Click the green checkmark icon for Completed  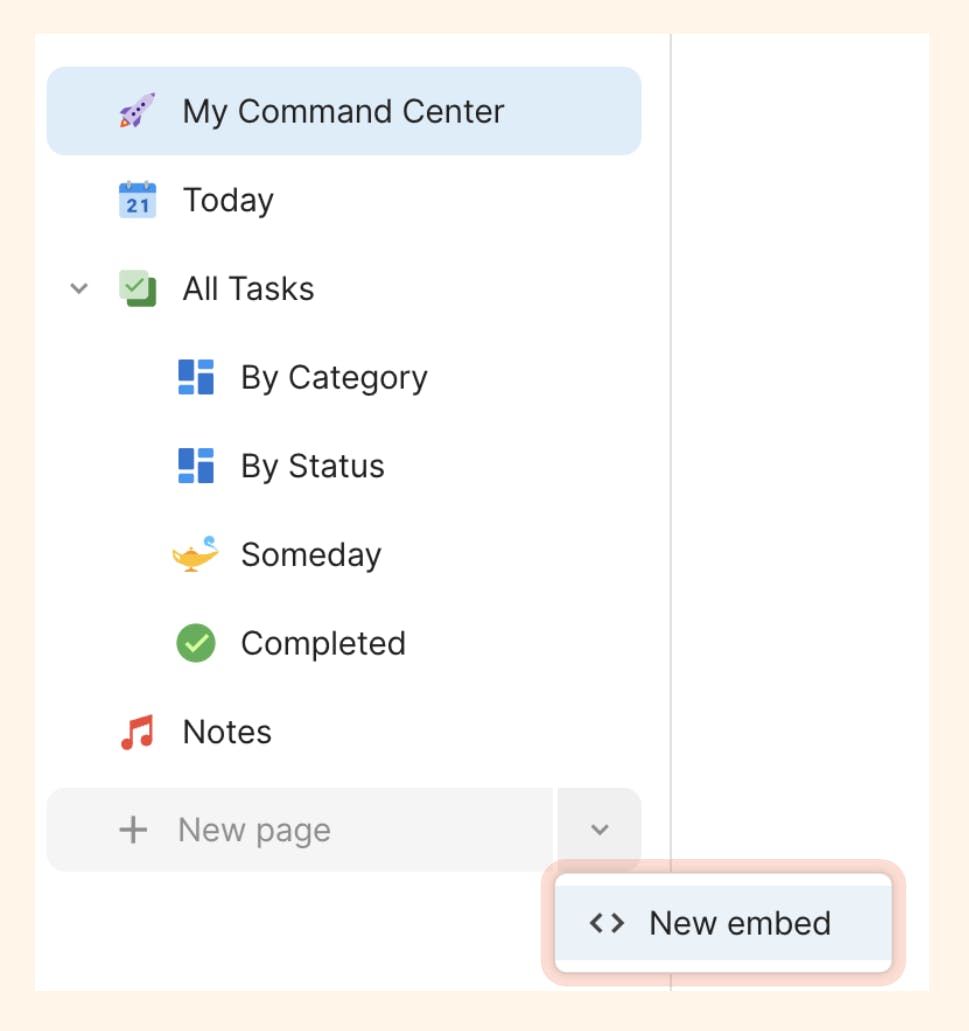[196, 643]
